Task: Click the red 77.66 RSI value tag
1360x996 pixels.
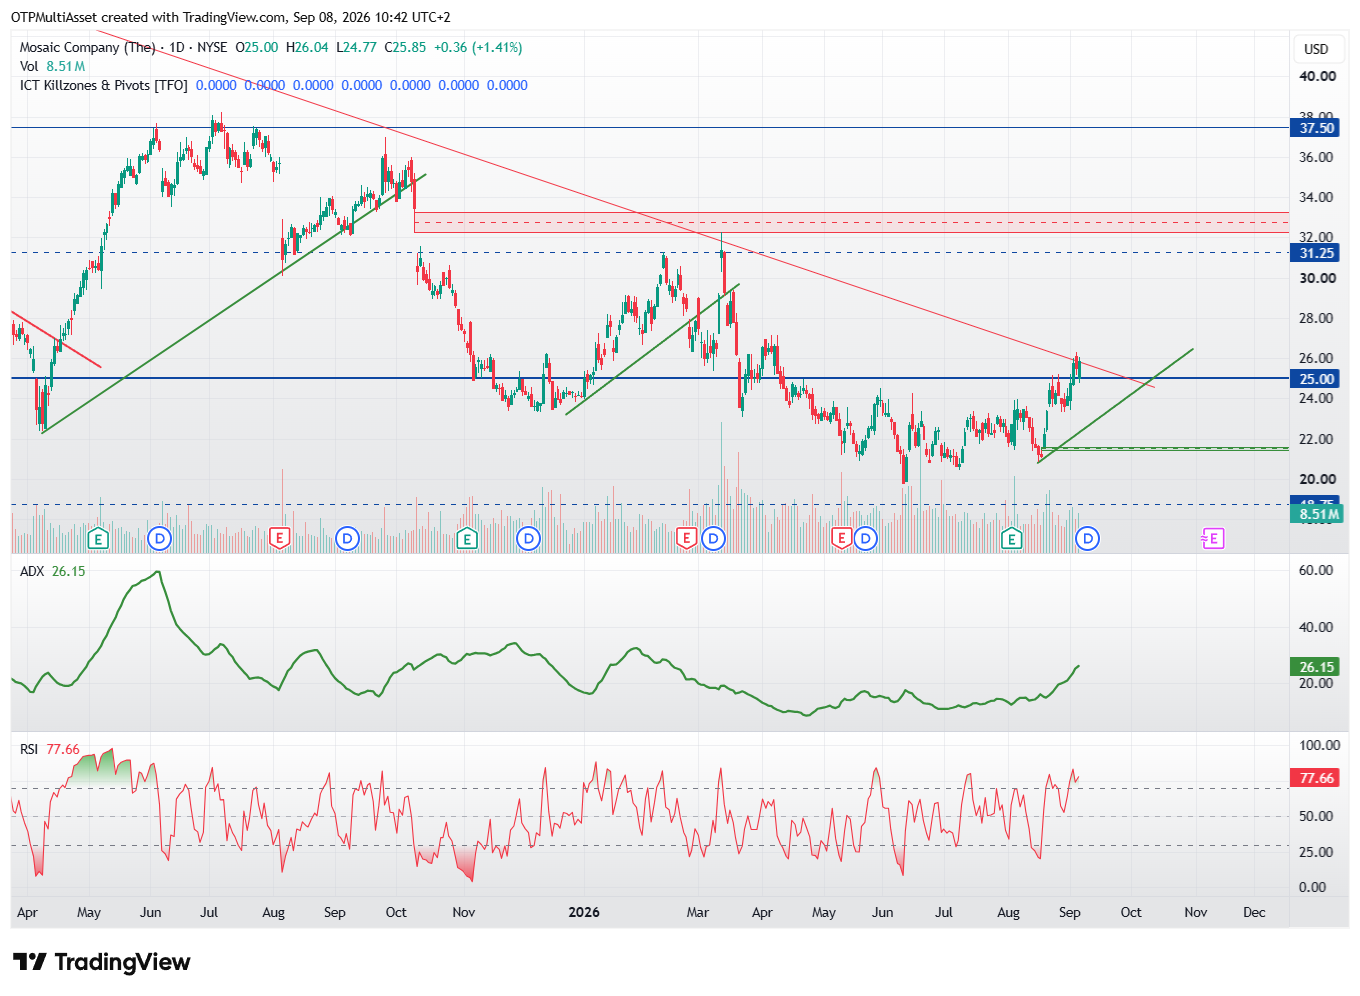Action: click(x=1317, y=778)
